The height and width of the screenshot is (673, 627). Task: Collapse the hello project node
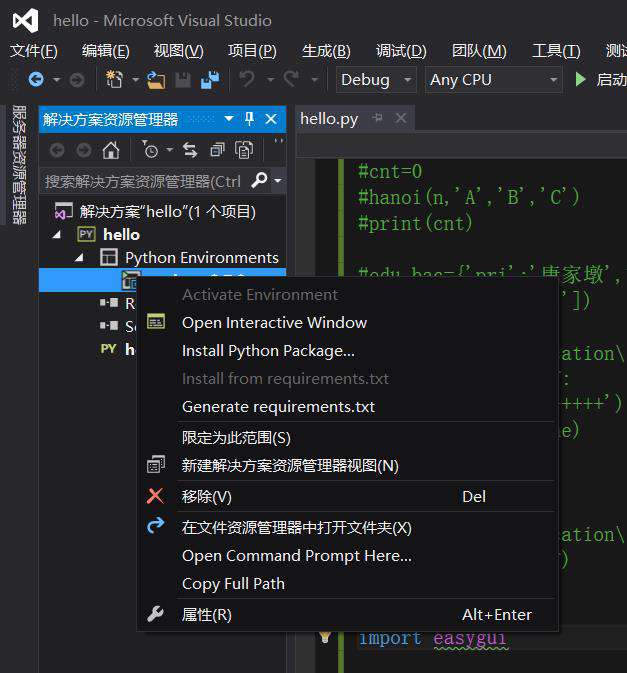[x=57, y=235]
